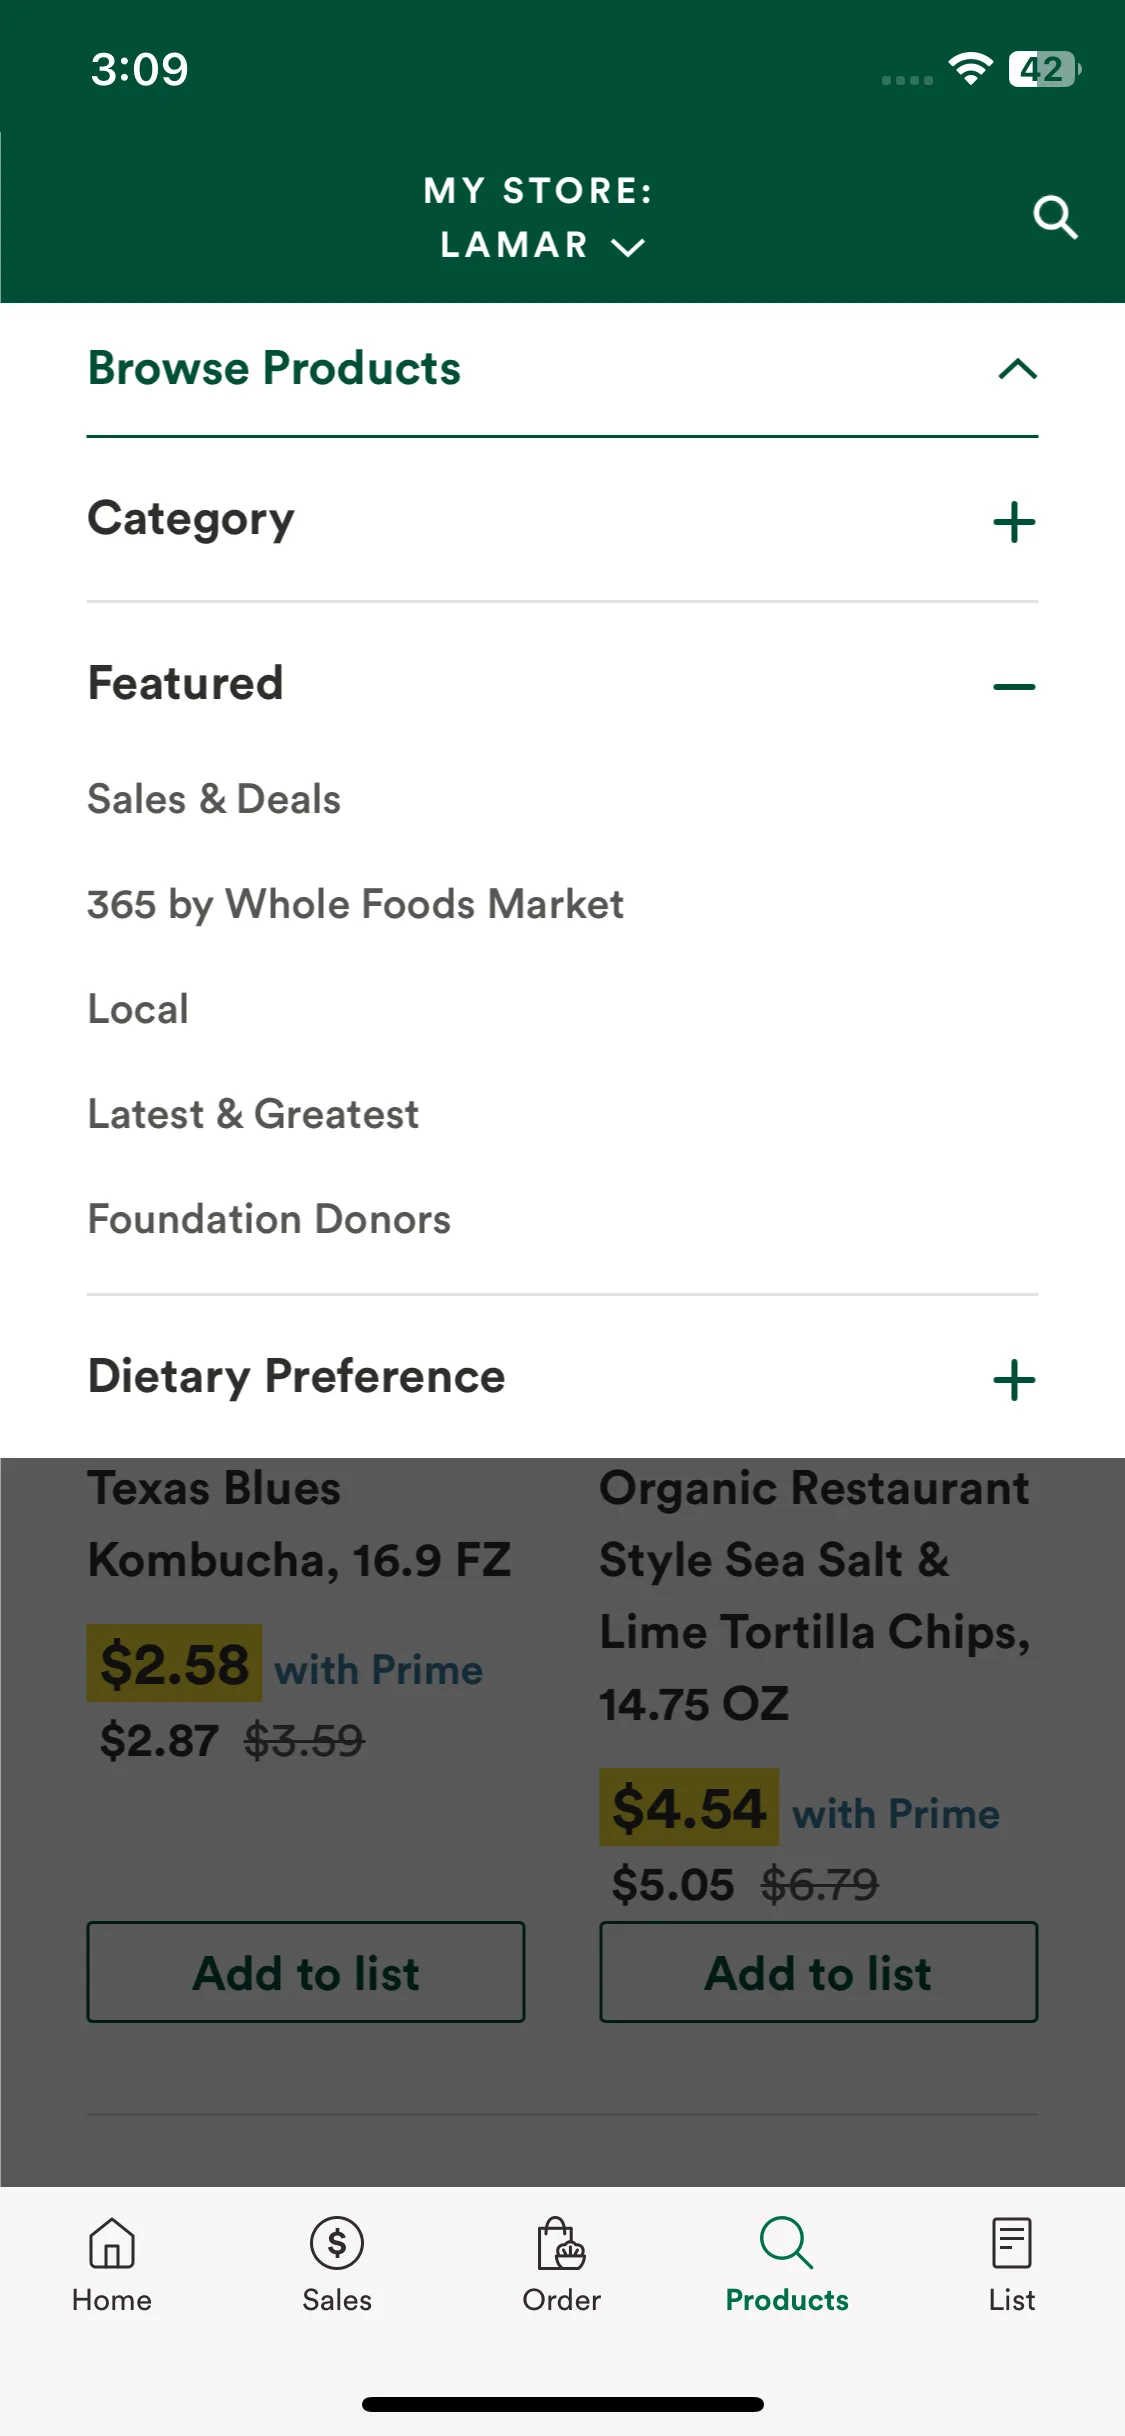Select Sales & Deals
The width and height of the screenshot is (1125, 2436).
pos(214,799)
